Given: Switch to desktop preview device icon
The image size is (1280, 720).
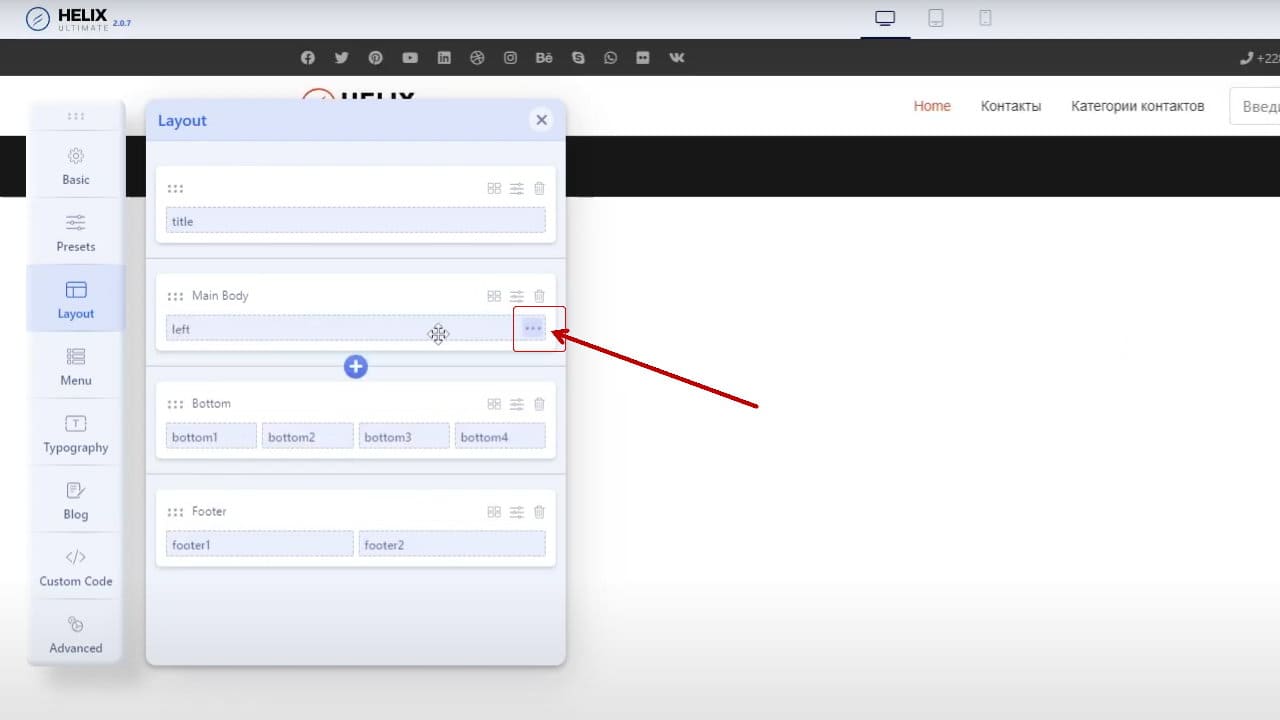Looking at the screenshot, I should 885,18.
